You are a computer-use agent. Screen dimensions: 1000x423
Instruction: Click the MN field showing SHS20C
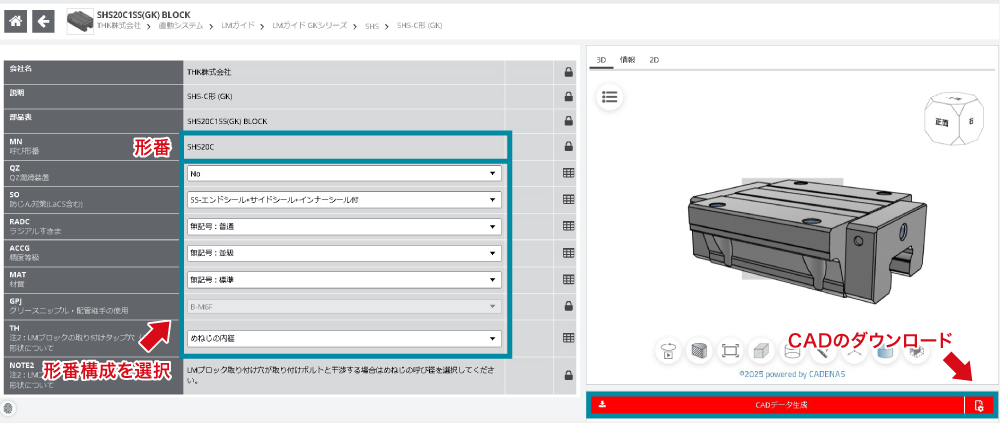click(343, 147)
